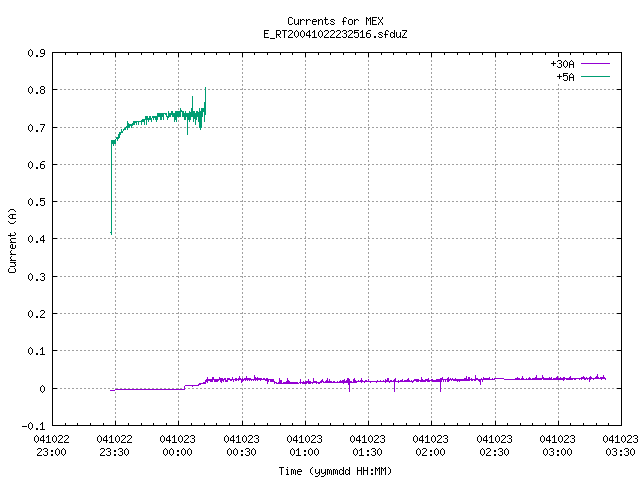
Task: Click the x-axis label 041023 00:00
Action: [178, 446]
